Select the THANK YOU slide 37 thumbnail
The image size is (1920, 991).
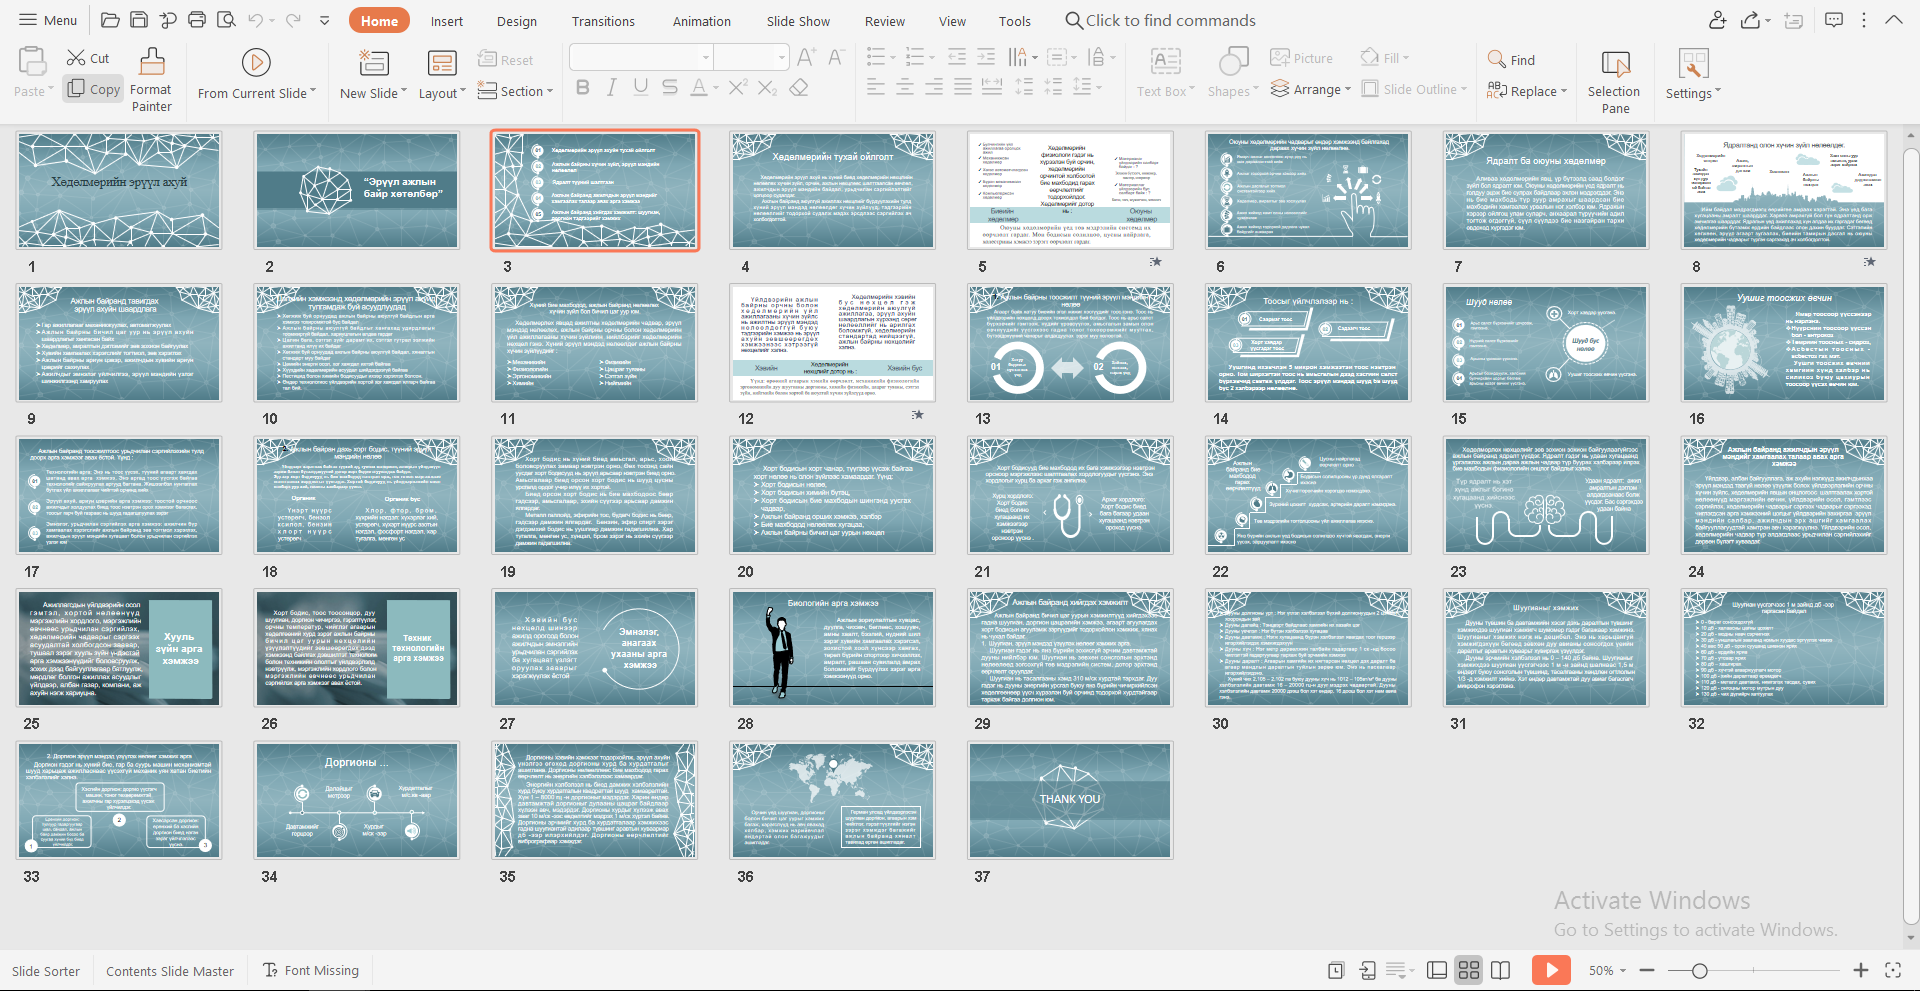(x=1070, y=800)
